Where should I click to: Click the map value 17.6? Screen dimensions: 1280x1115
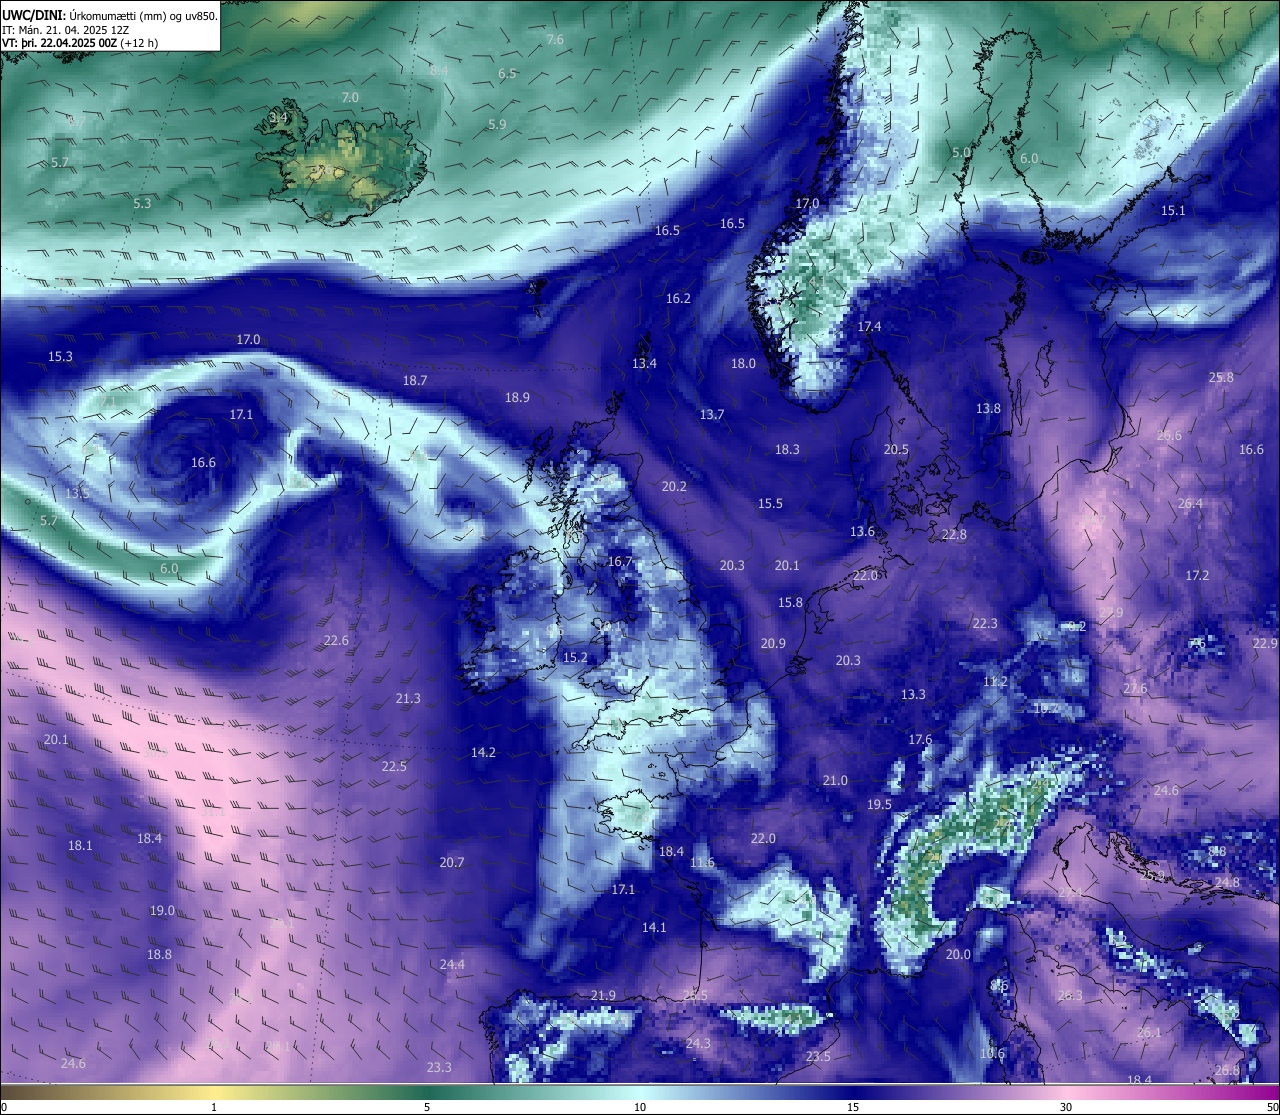[x=920, y=739]
